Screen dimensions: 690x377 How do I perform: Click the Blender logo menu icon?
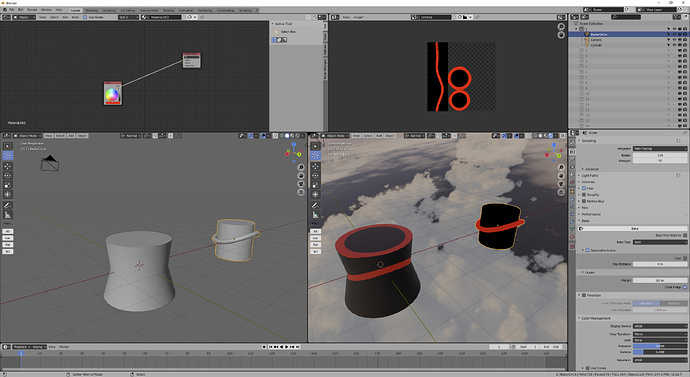5,10
